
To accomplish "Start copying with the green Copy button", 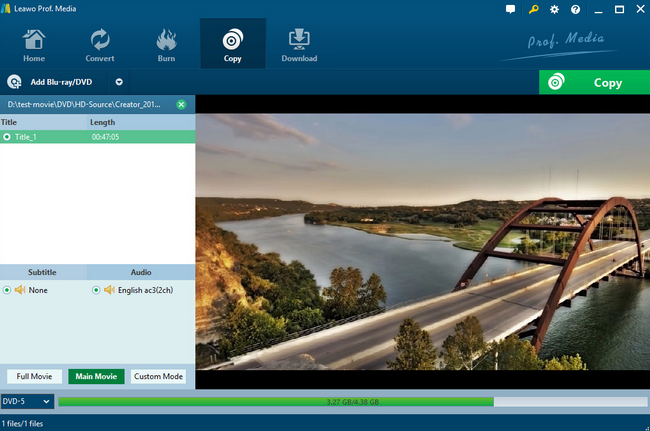I will click(x=594, y=82).
